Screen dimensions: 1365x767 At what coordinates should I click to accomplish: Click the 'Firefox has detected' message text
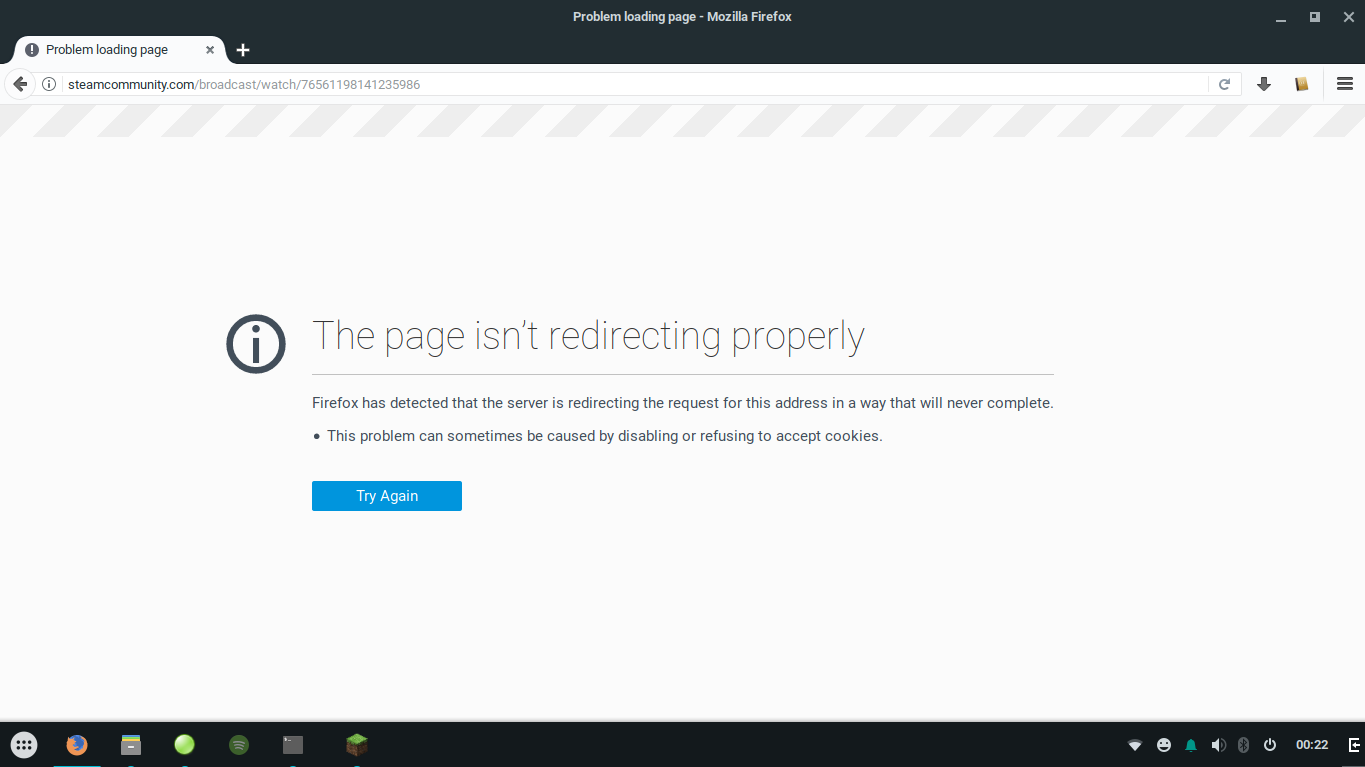pos(683,403)
